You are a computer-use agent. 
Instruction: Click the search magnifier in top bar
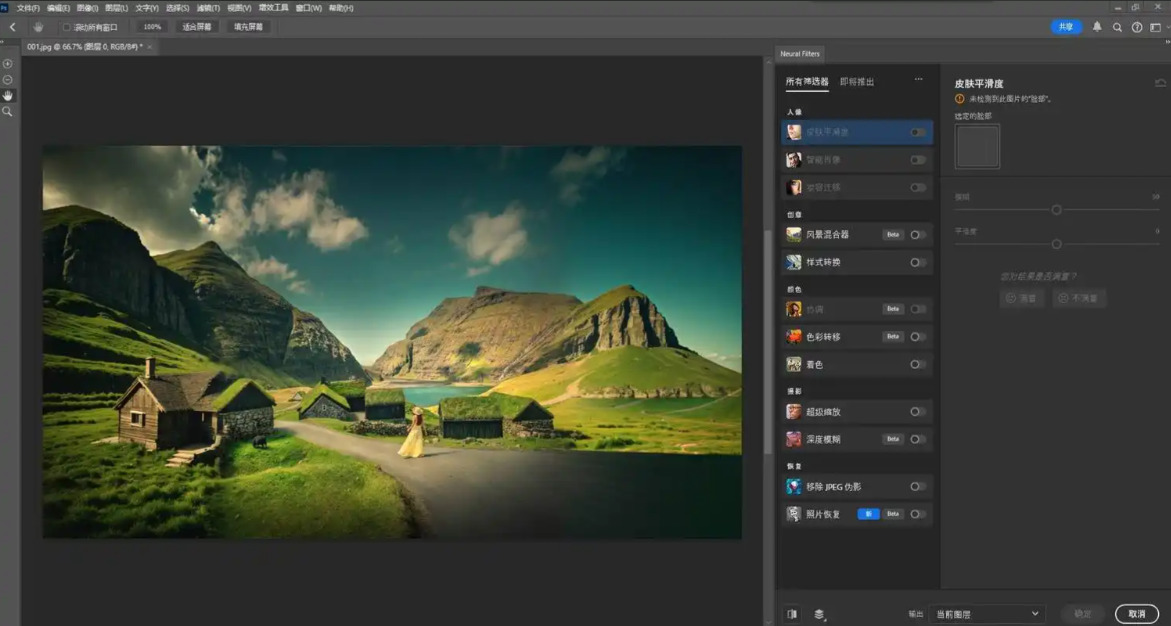click(1117, 27)
